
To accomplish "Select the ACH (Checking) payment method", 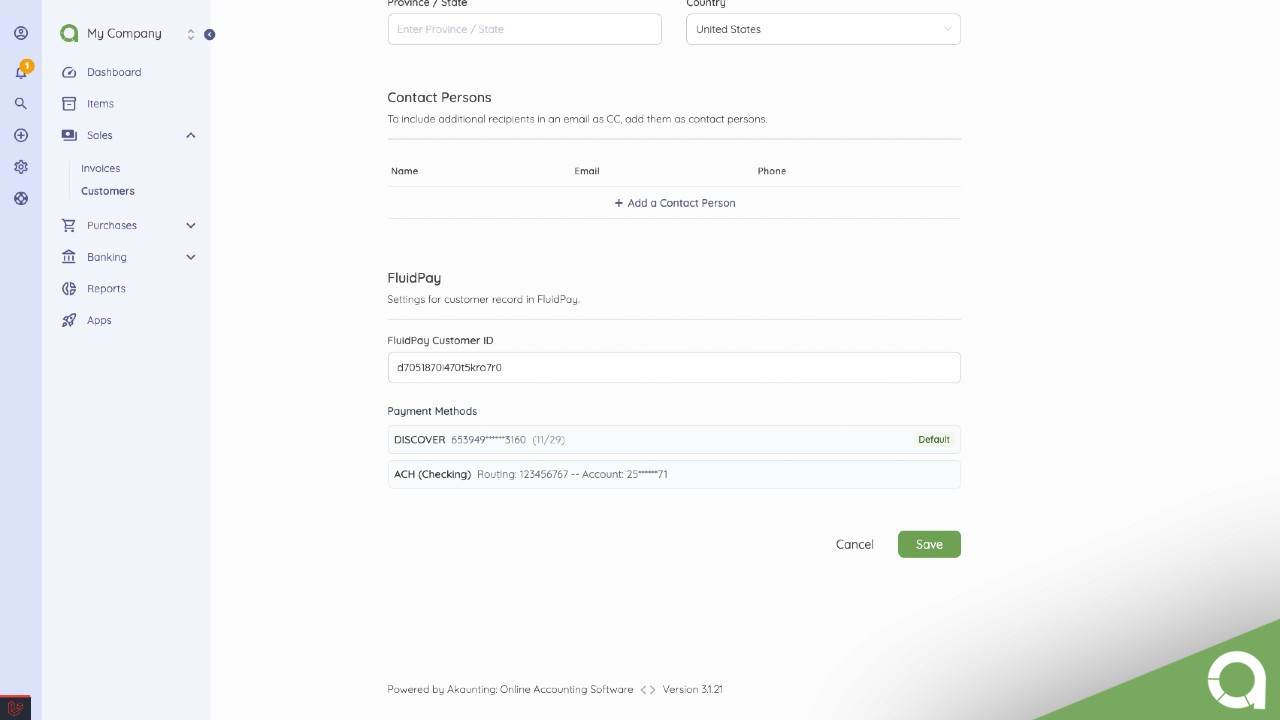I will (673, 474).
